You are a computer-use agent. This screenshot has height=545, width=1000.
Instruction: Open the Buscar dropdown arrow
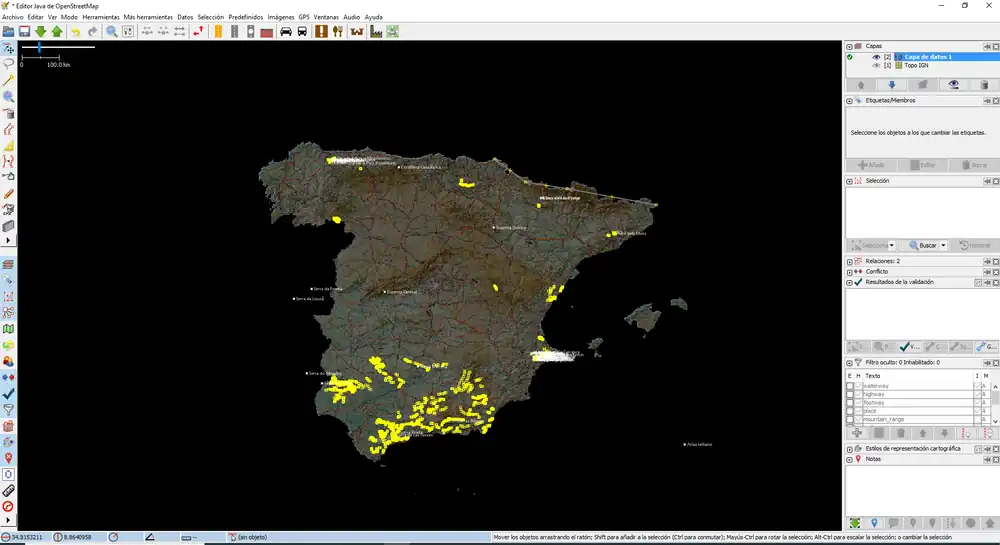944,245
